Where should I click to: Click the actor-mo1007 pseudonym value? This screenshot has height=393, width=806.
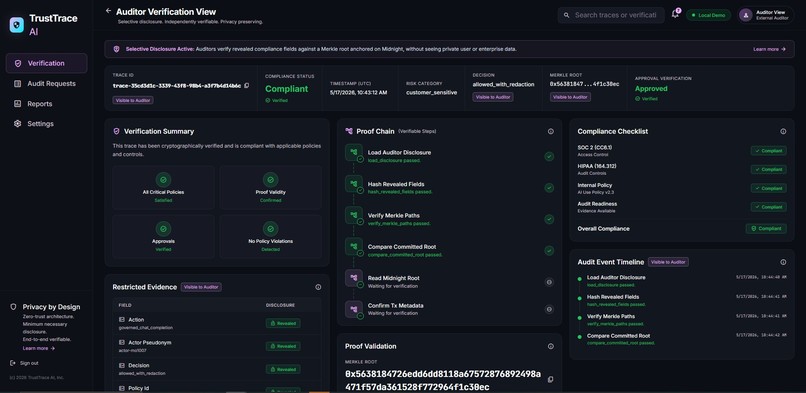pyautogui.click(x=134, y=350)
